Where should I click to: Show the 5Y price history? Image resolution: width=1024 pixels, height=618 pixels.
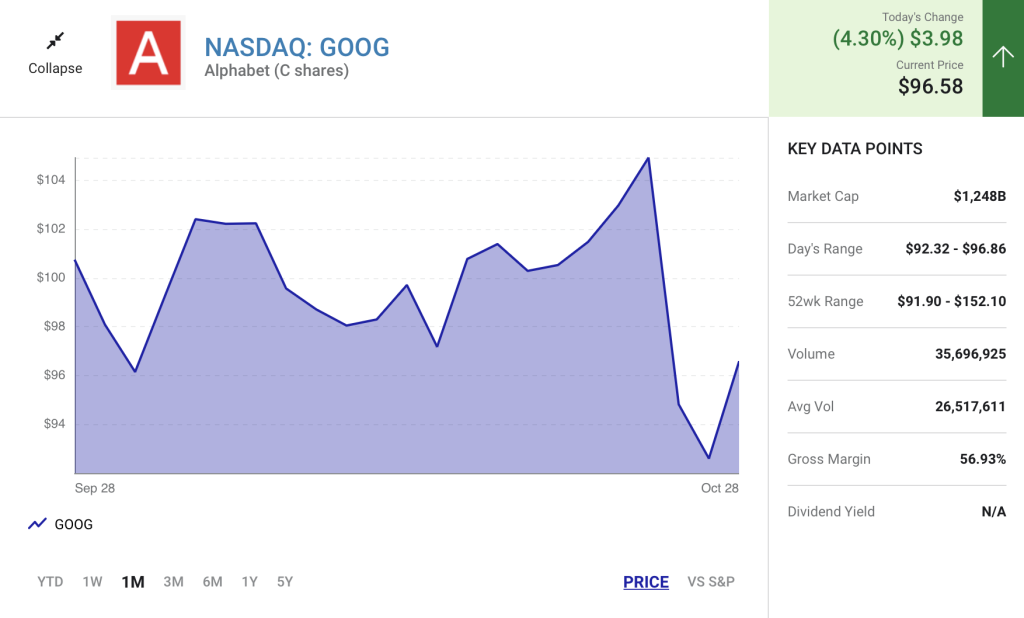(285, 582)
